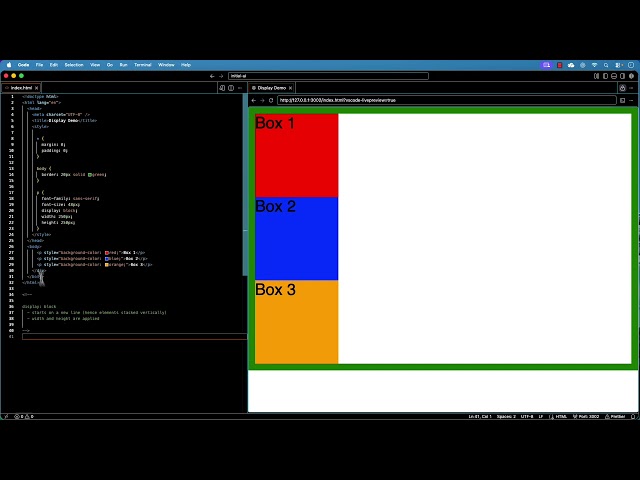Open the Help menu
This screenshot has height=480, width=640.
tap(186, 65)
